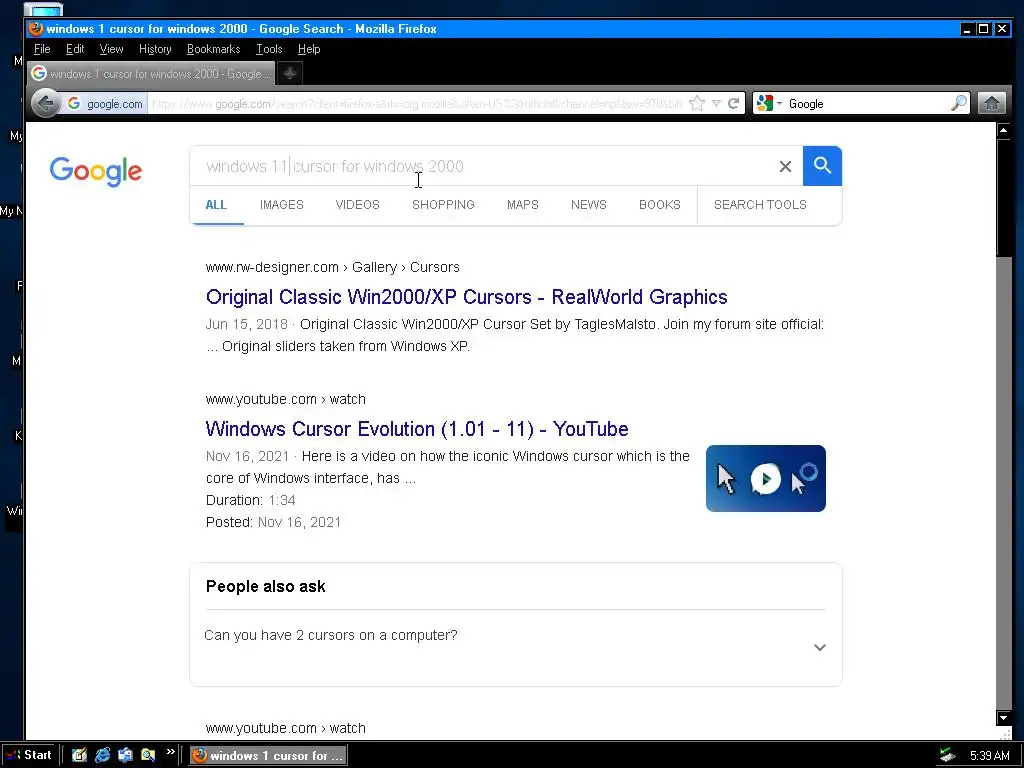This screenshot has height=768, width=1024.
Task: Switch to the IMAGES results tab
Action: [281, 204]
